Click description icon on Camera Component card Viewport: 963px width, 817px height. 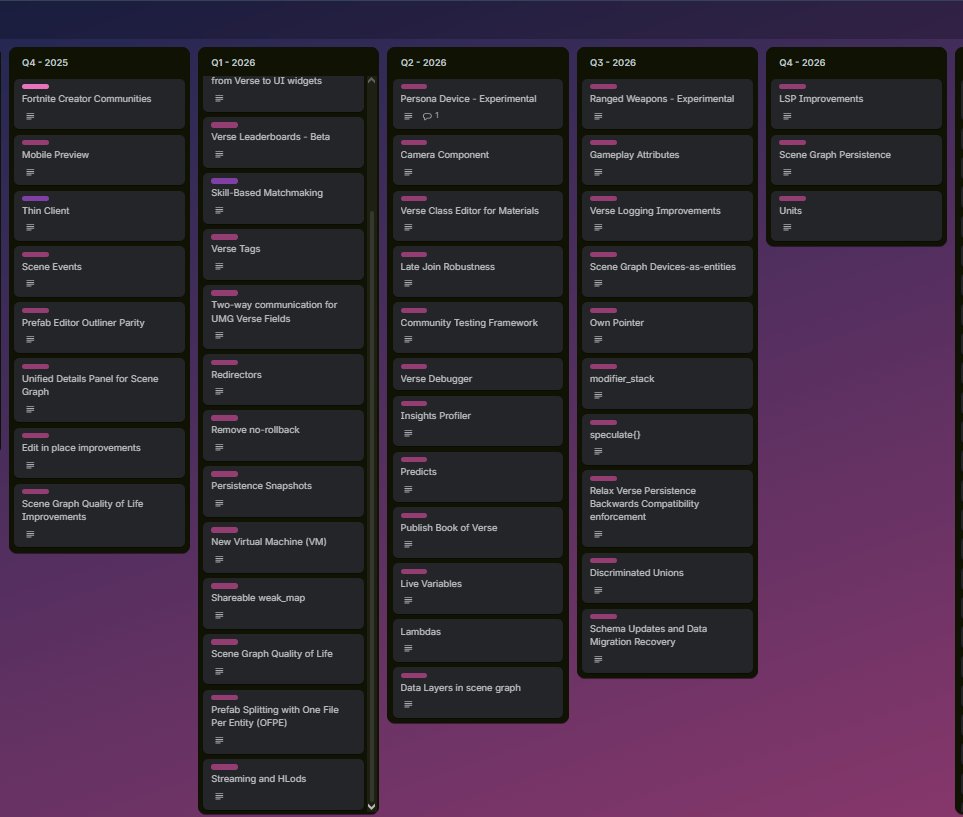408,173
